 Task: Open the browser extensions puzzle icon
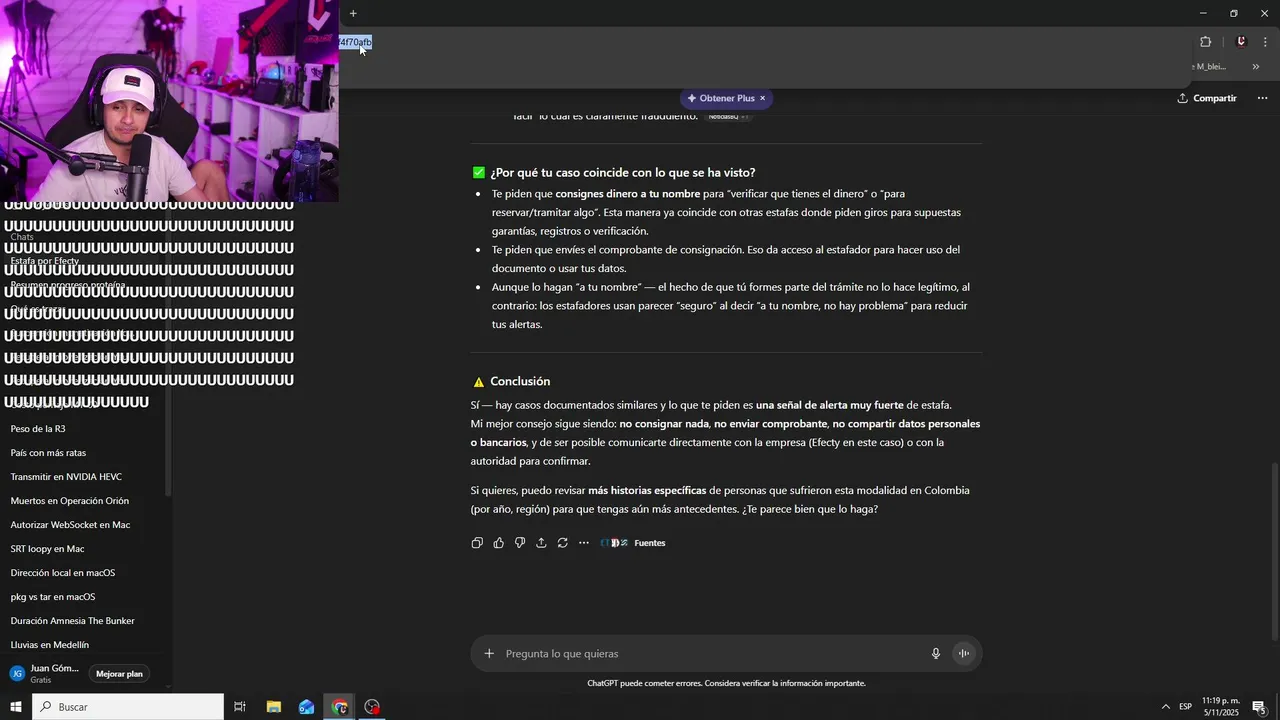(x=1205, y=42)
